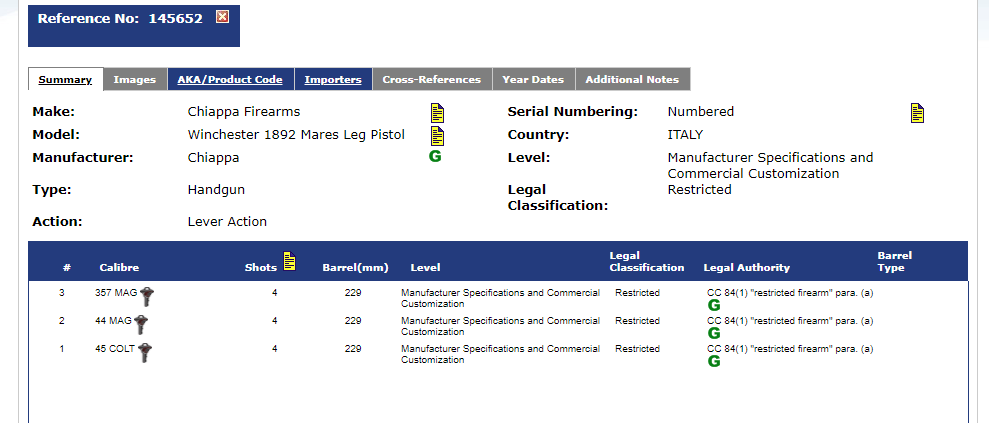Open note icon beside Make field
This screenshot has width=989, height=423.
pyautogui.click(x=437, y=112)
